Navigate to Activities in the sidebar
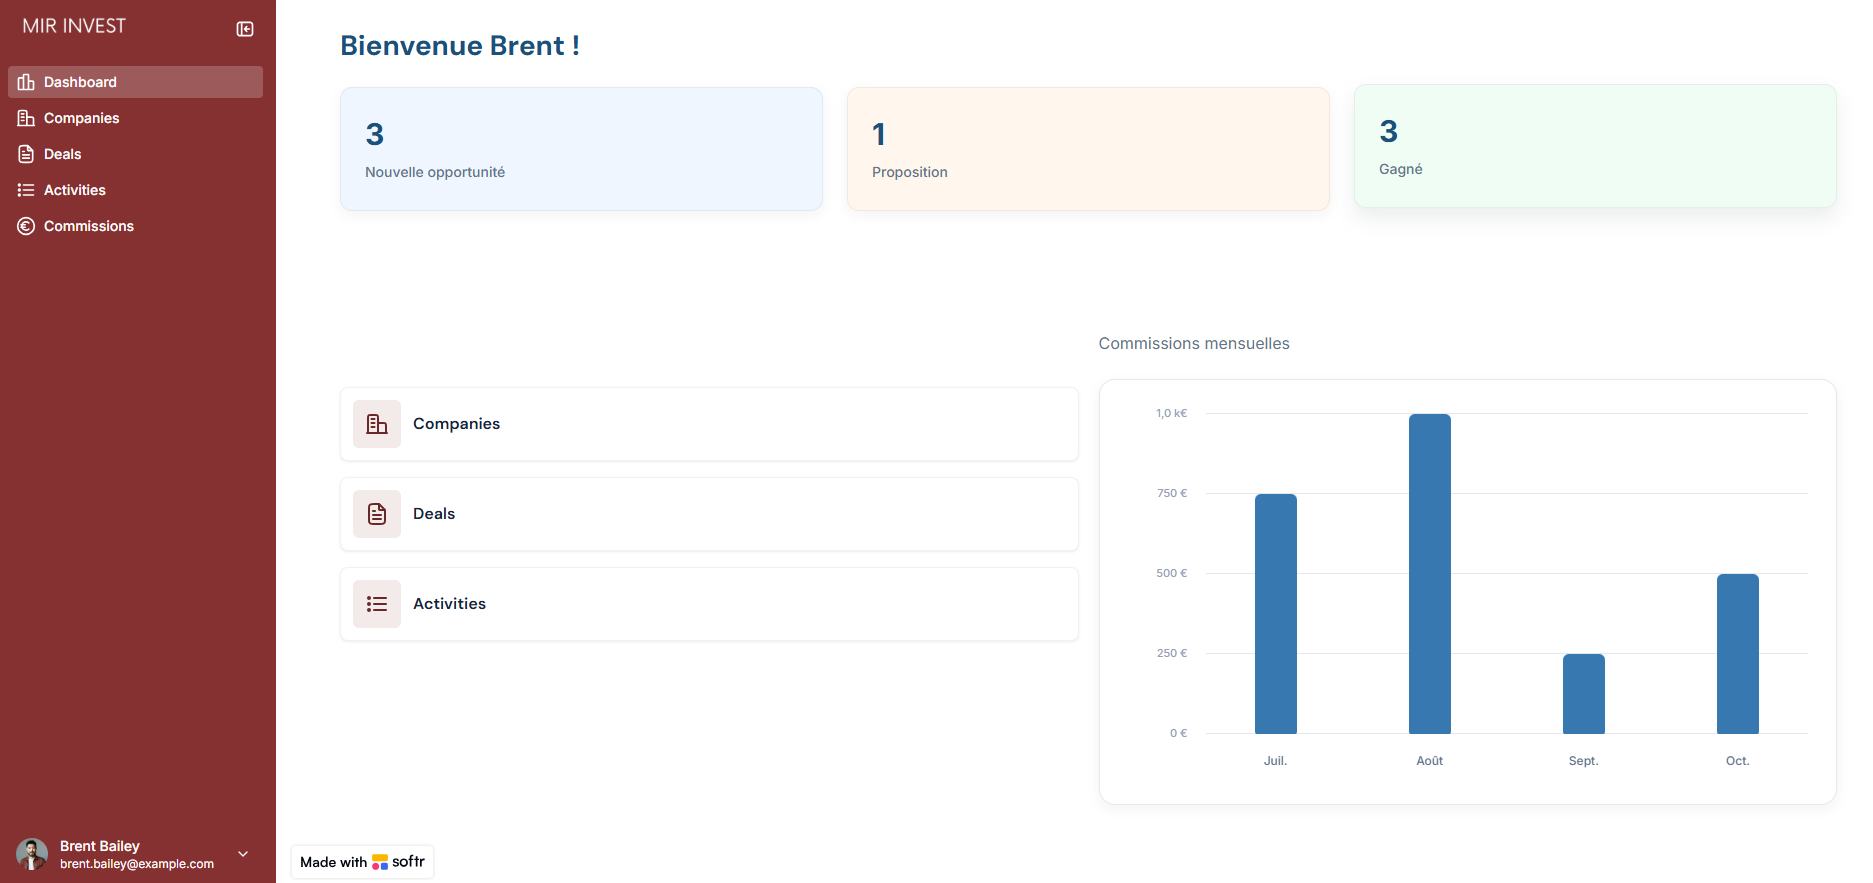 pyautogui.click(x=135, y=190)
